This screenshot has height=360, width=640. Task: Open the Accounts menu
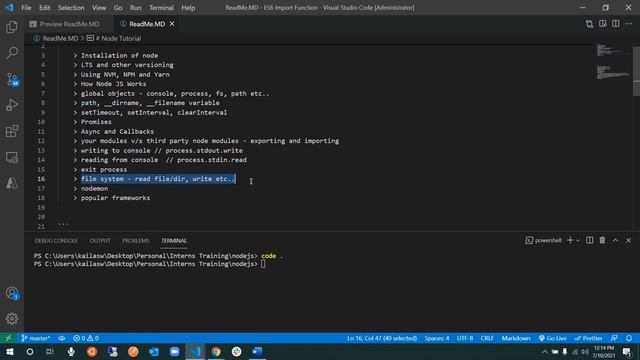pyautogui.click(x=12, y=293)
